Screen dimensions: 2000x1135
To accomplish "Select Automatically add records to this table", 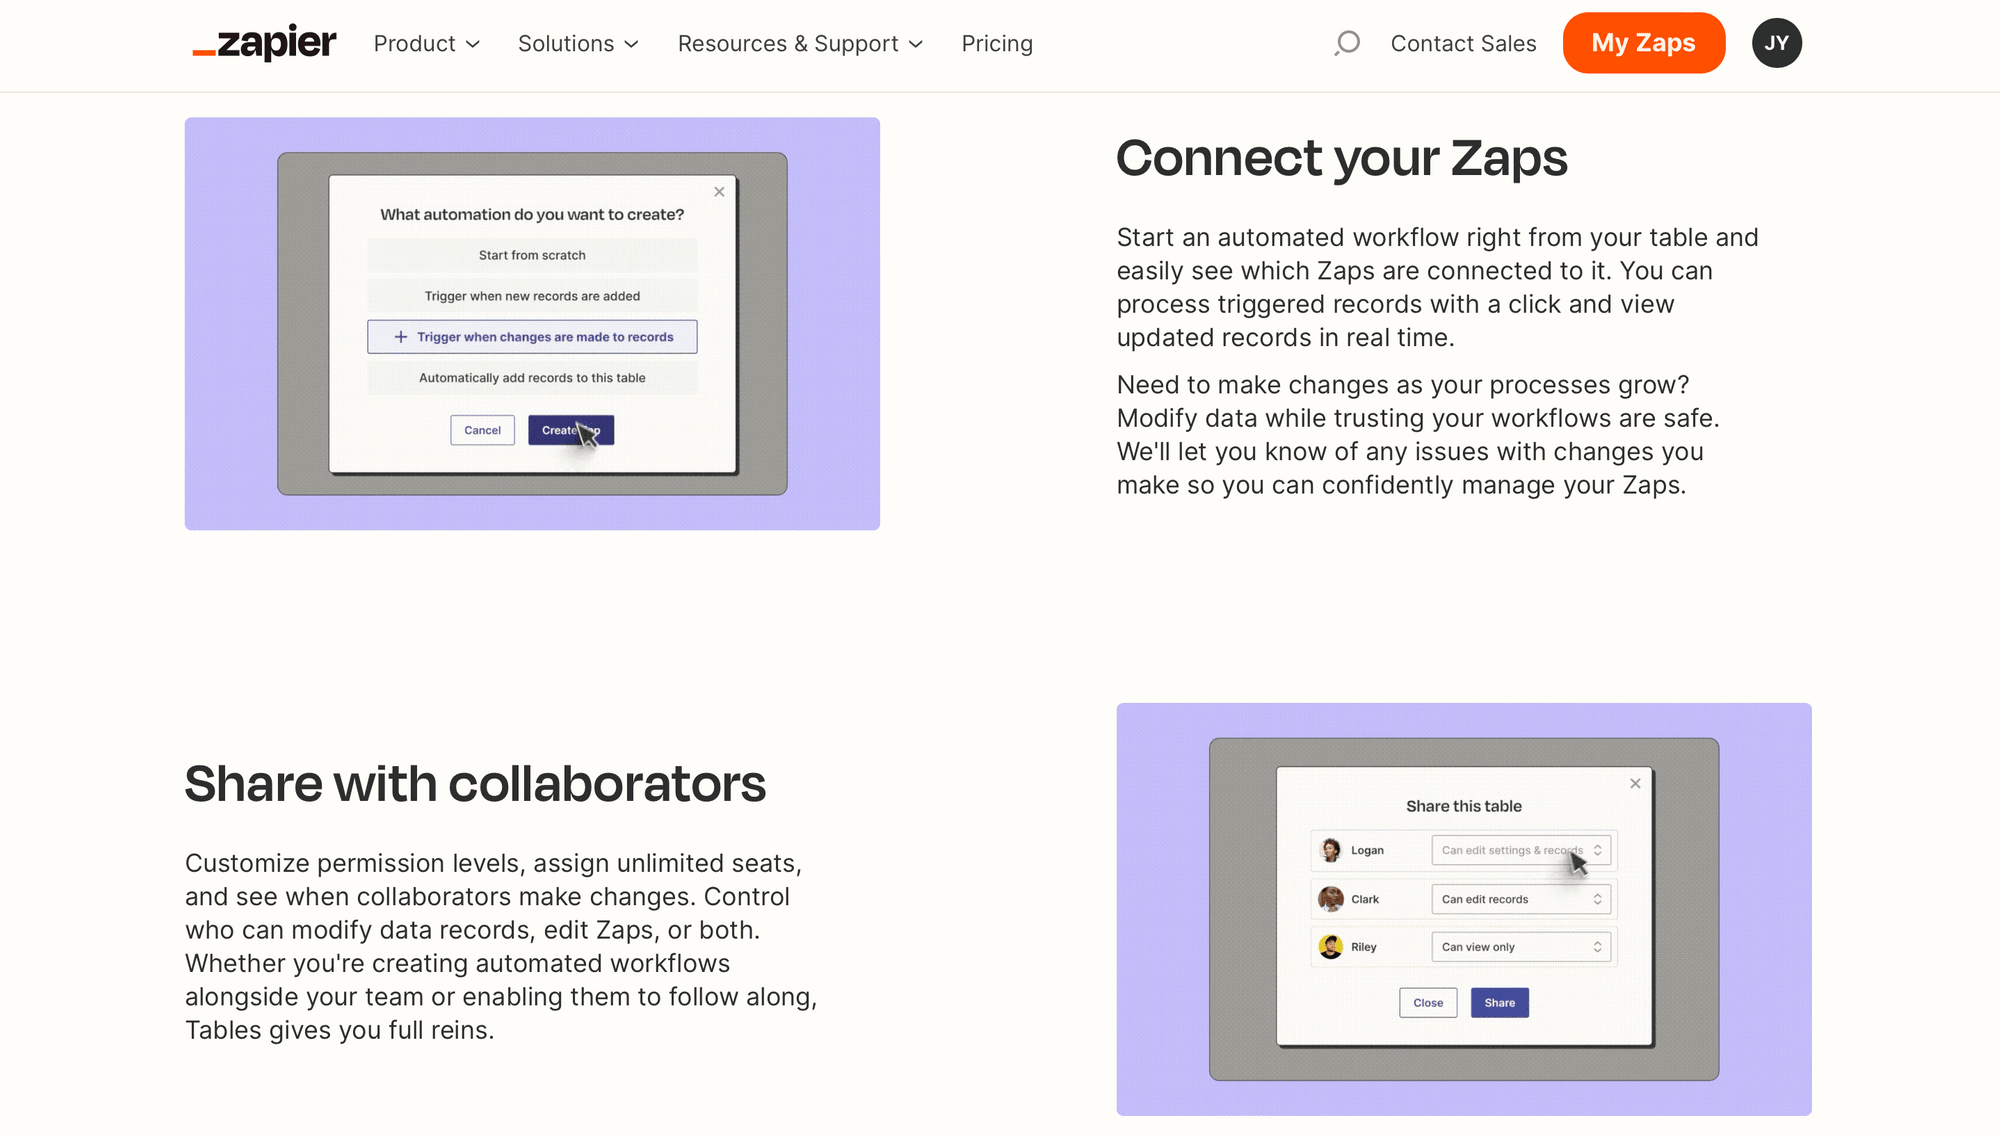I will tap(533, 377).
